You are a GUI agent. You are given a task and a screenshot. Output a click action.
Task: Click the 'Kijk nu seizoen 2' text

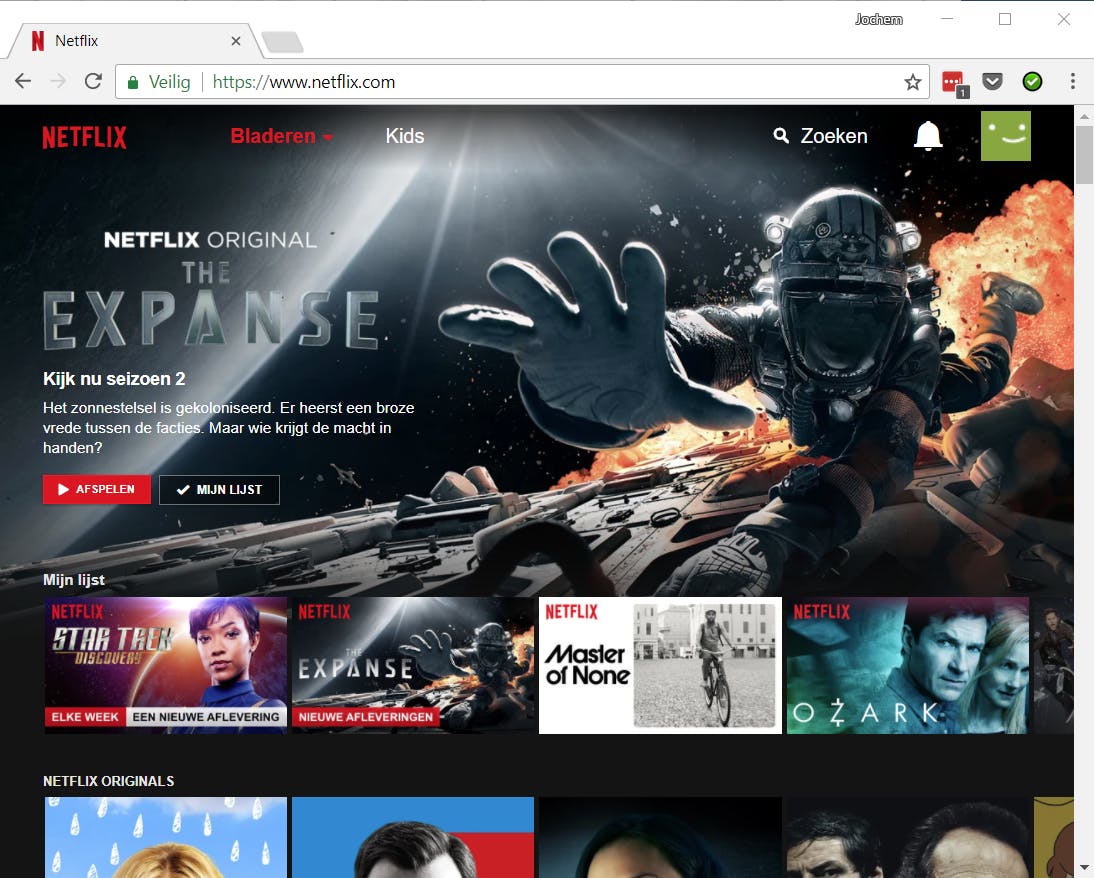[114, 379]
